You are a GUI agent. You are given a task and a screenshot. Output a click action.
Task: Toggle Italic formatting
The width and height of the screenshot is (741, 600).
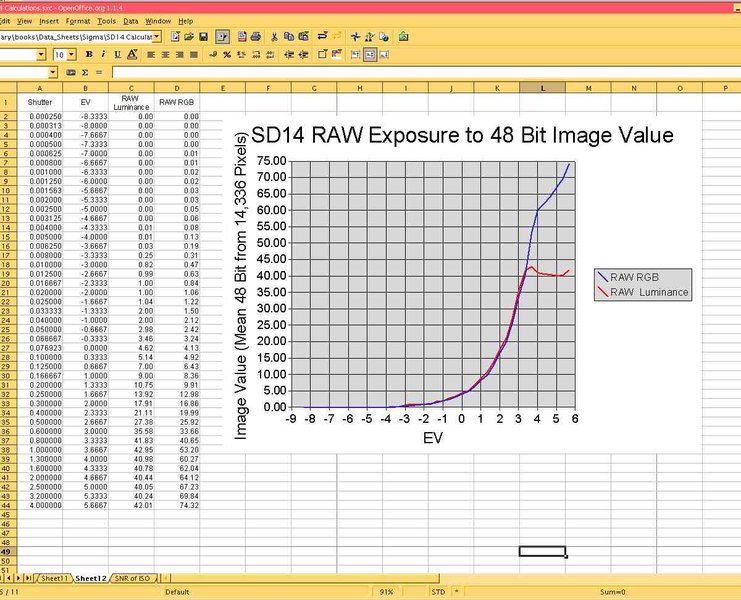(102, 54)
